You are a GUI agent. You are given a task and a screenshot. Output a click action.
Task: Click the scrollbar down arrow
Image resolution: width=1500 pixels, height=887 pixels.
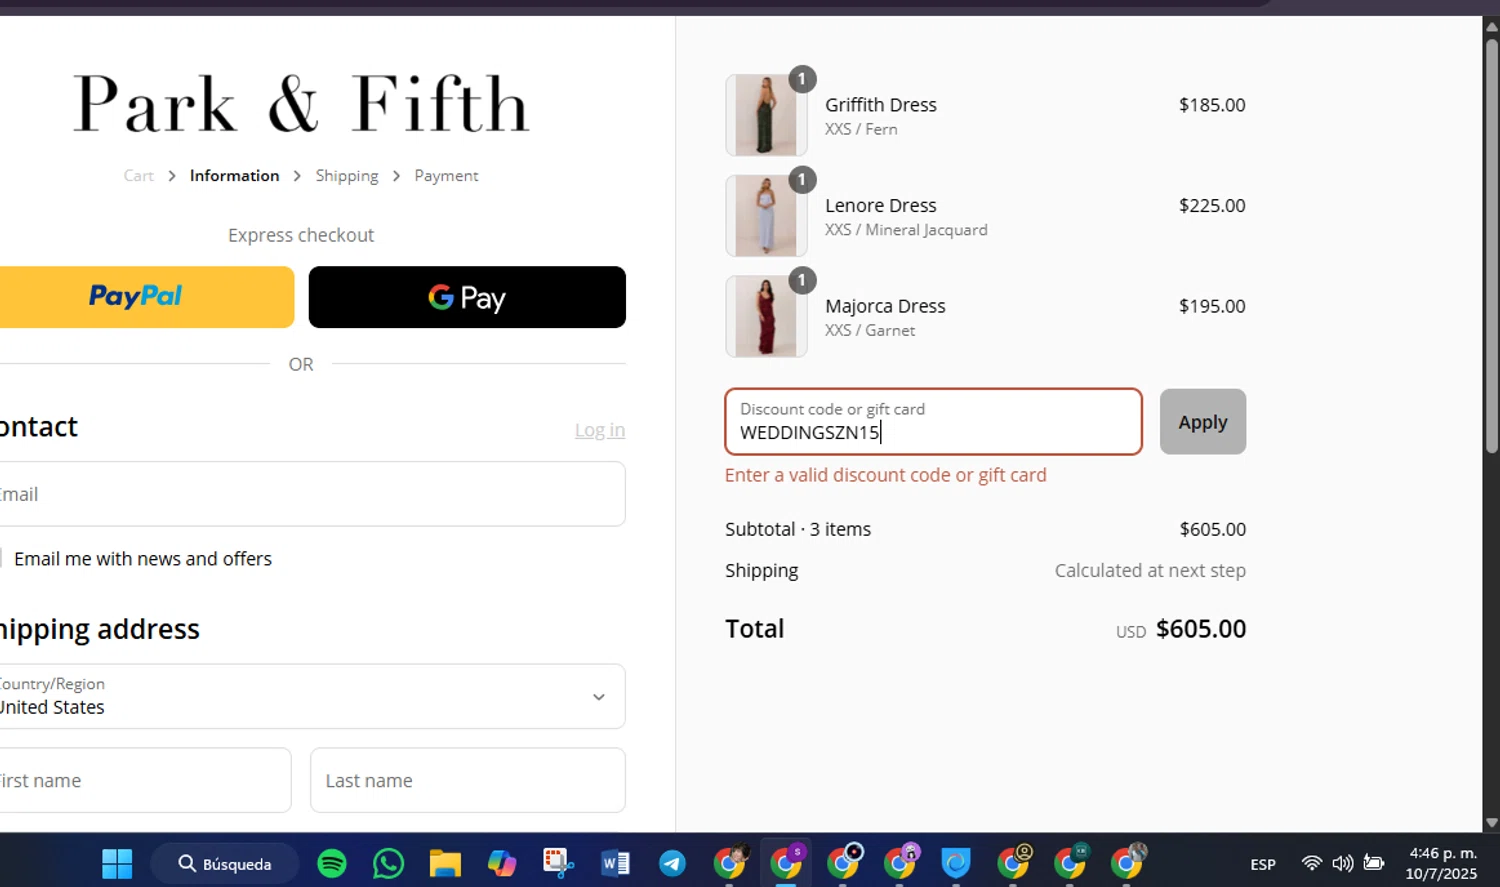click(1491, 823)
